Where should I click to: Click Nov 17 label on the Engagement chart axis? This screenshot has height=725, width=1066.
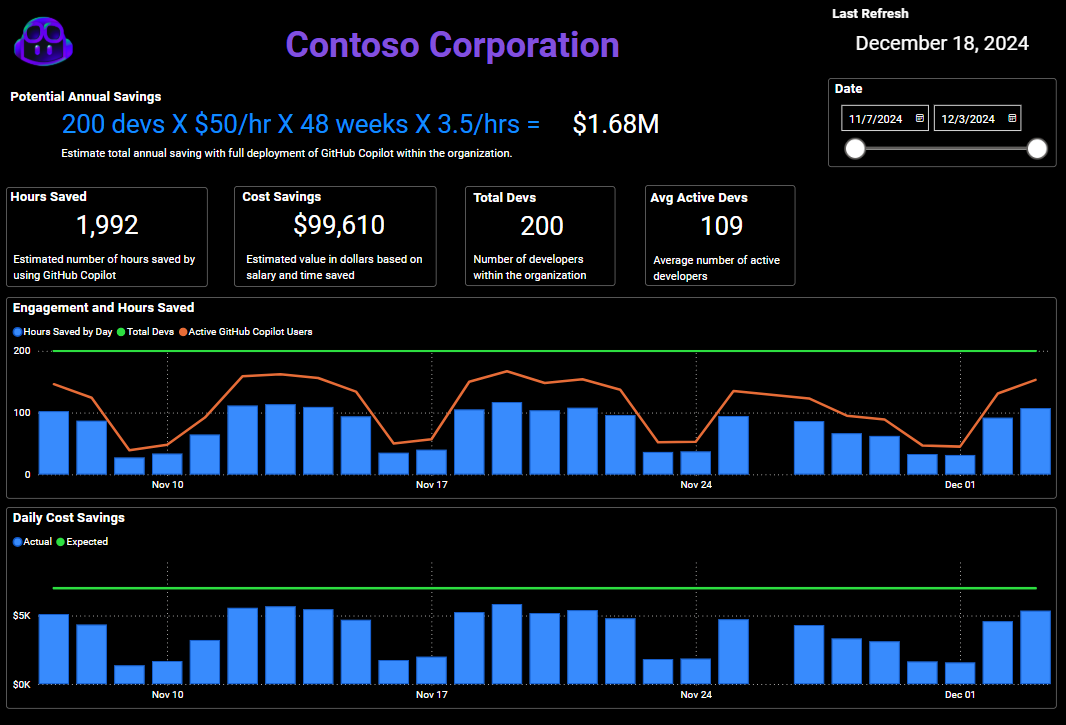[432, 485]
